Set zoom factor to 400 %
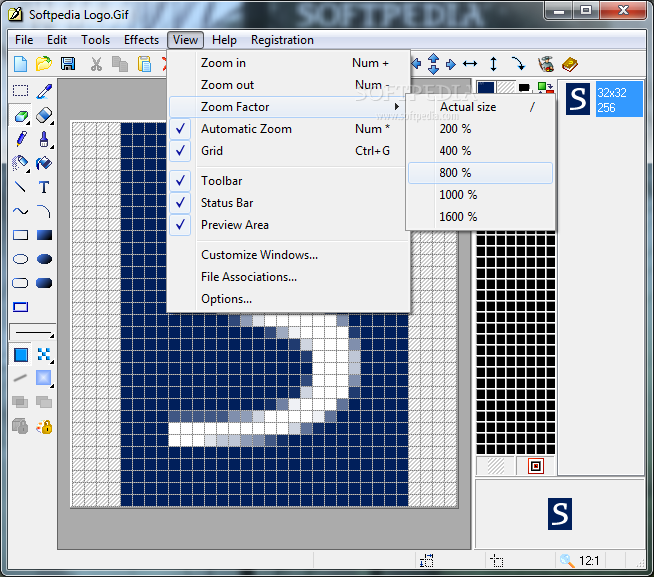The width and height of the screenshot is (654, 577). coord(480,151)
